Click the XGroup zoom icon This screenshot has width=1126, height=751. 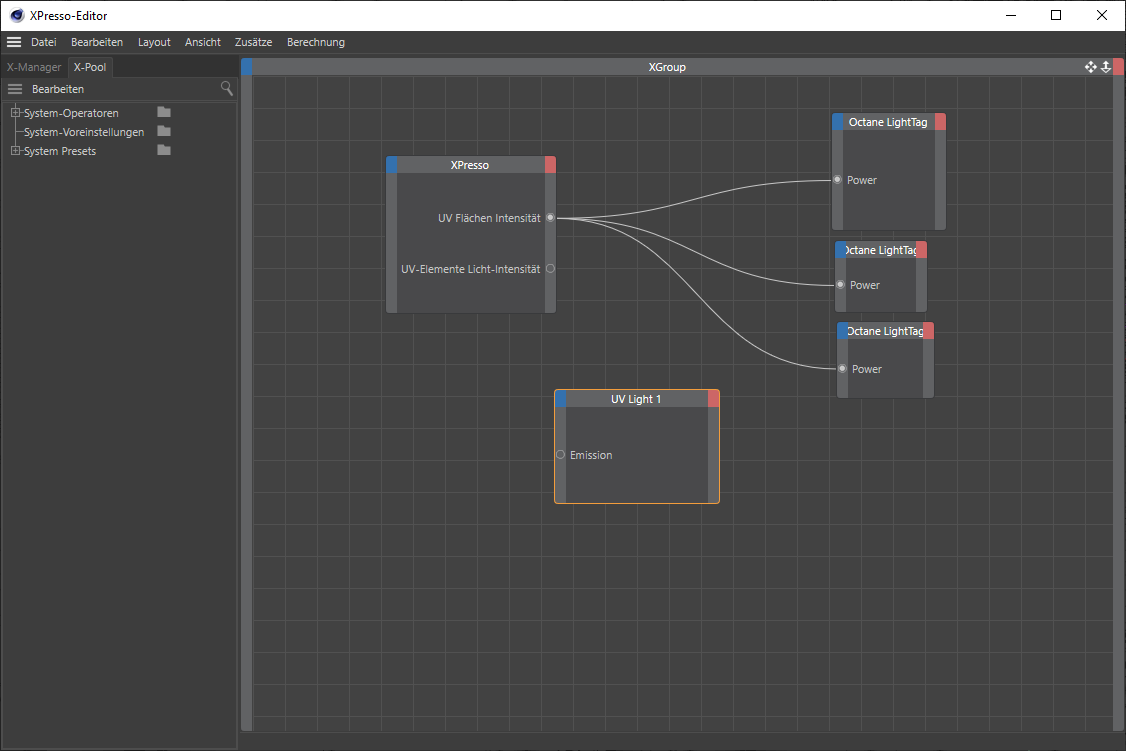pos(1106,67)
